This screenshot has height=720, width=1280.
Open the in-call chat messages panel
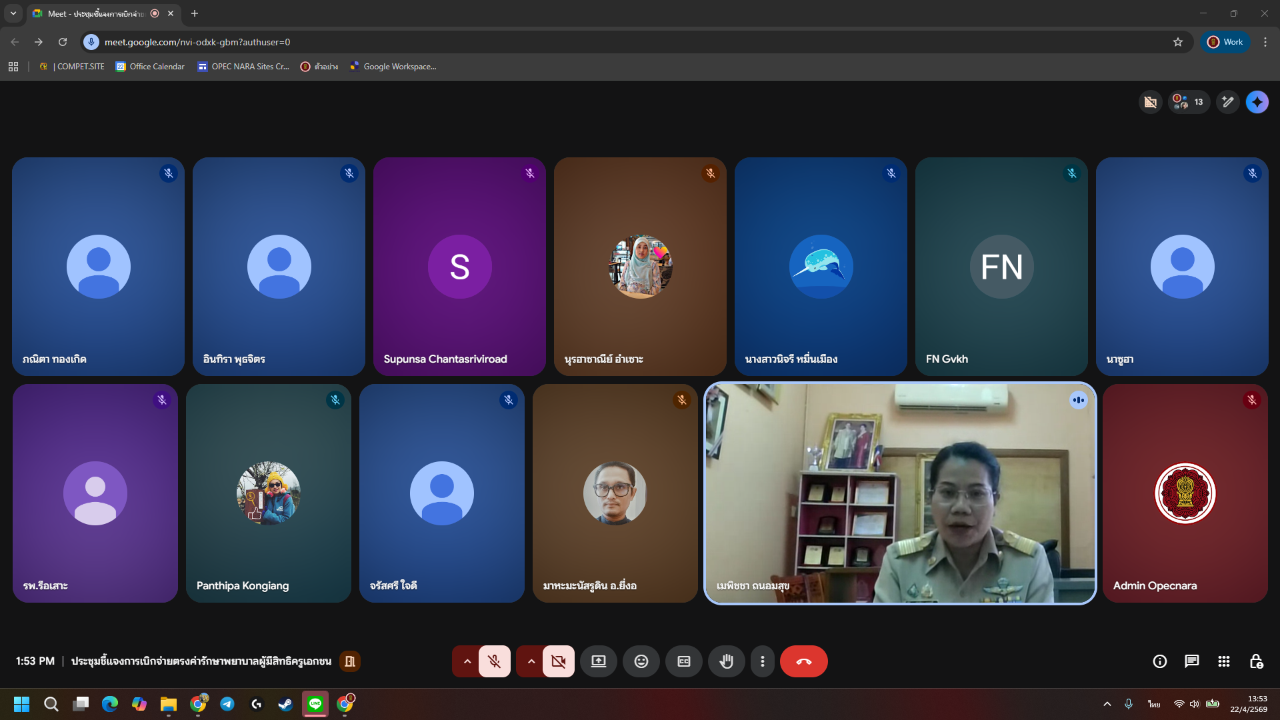pos(1192,661)
